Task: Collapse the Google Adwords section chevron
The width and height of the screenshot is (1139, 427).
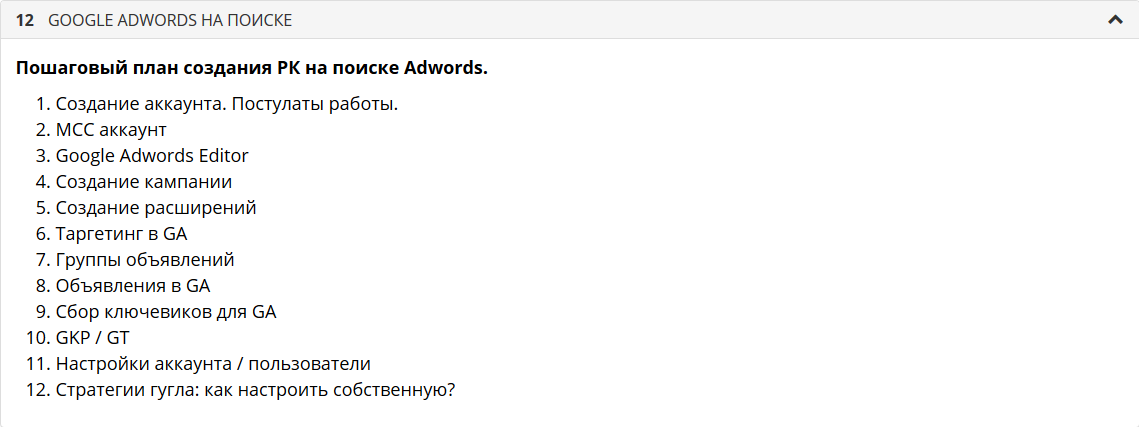Action: pos(1116,20)
